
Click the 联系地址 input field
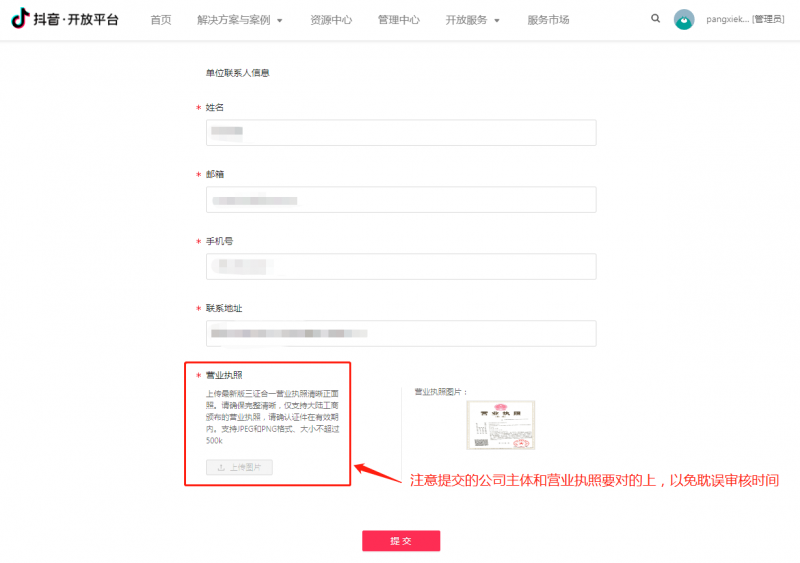pos(401,333)
